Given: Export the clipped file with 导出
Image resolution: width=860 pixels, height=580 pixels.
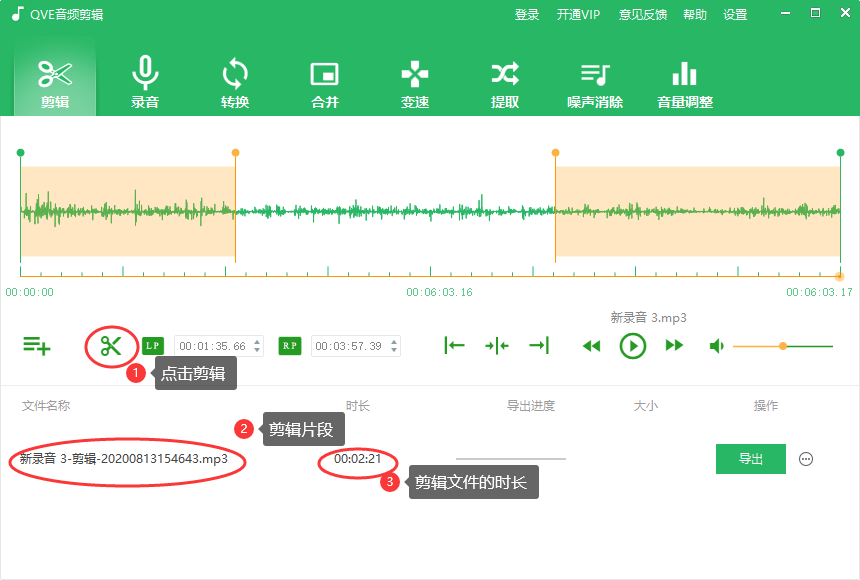Looking at the screenshot, I should (x=750, y=459).
